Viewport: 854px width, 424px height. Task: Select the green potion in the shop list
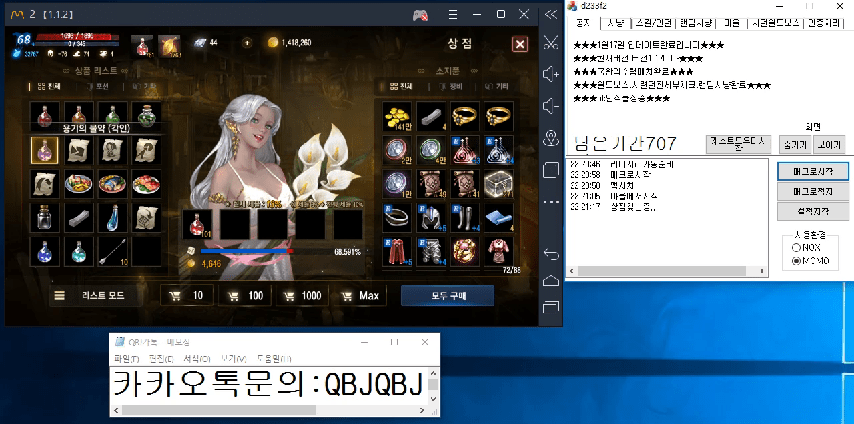point(112,115)
